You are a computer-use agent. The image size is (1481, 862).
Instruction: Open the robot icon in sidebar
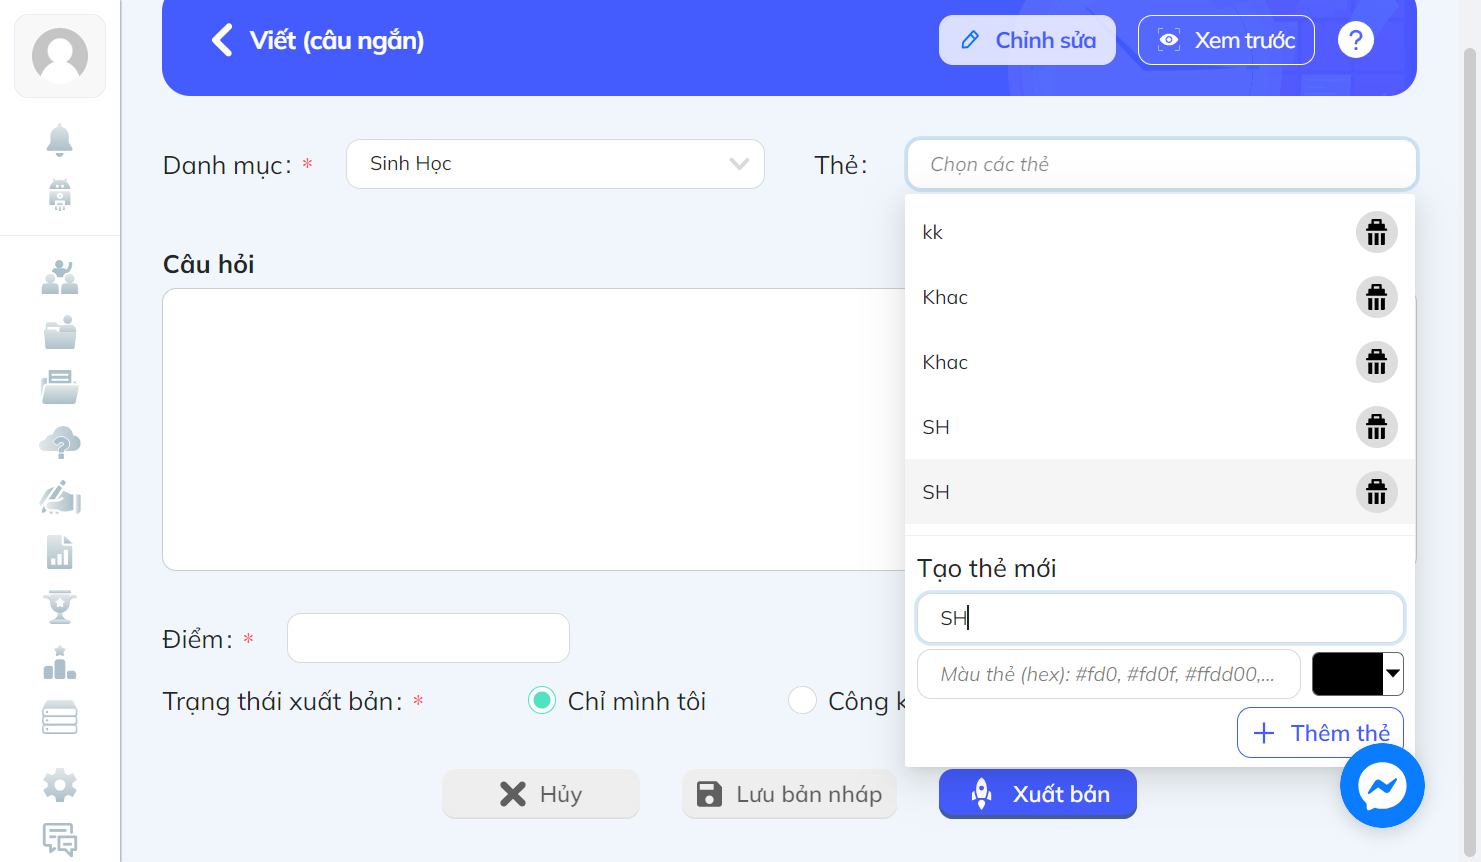tap(60, 195)
